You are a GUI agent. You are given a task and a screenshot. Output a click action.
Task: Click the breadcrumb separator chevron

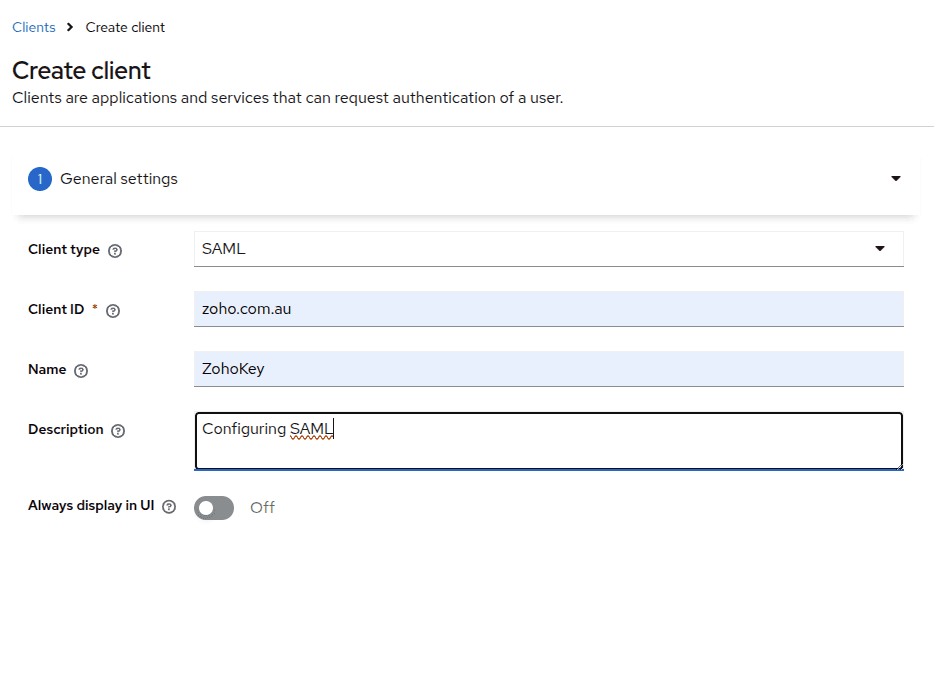point(71,28)
